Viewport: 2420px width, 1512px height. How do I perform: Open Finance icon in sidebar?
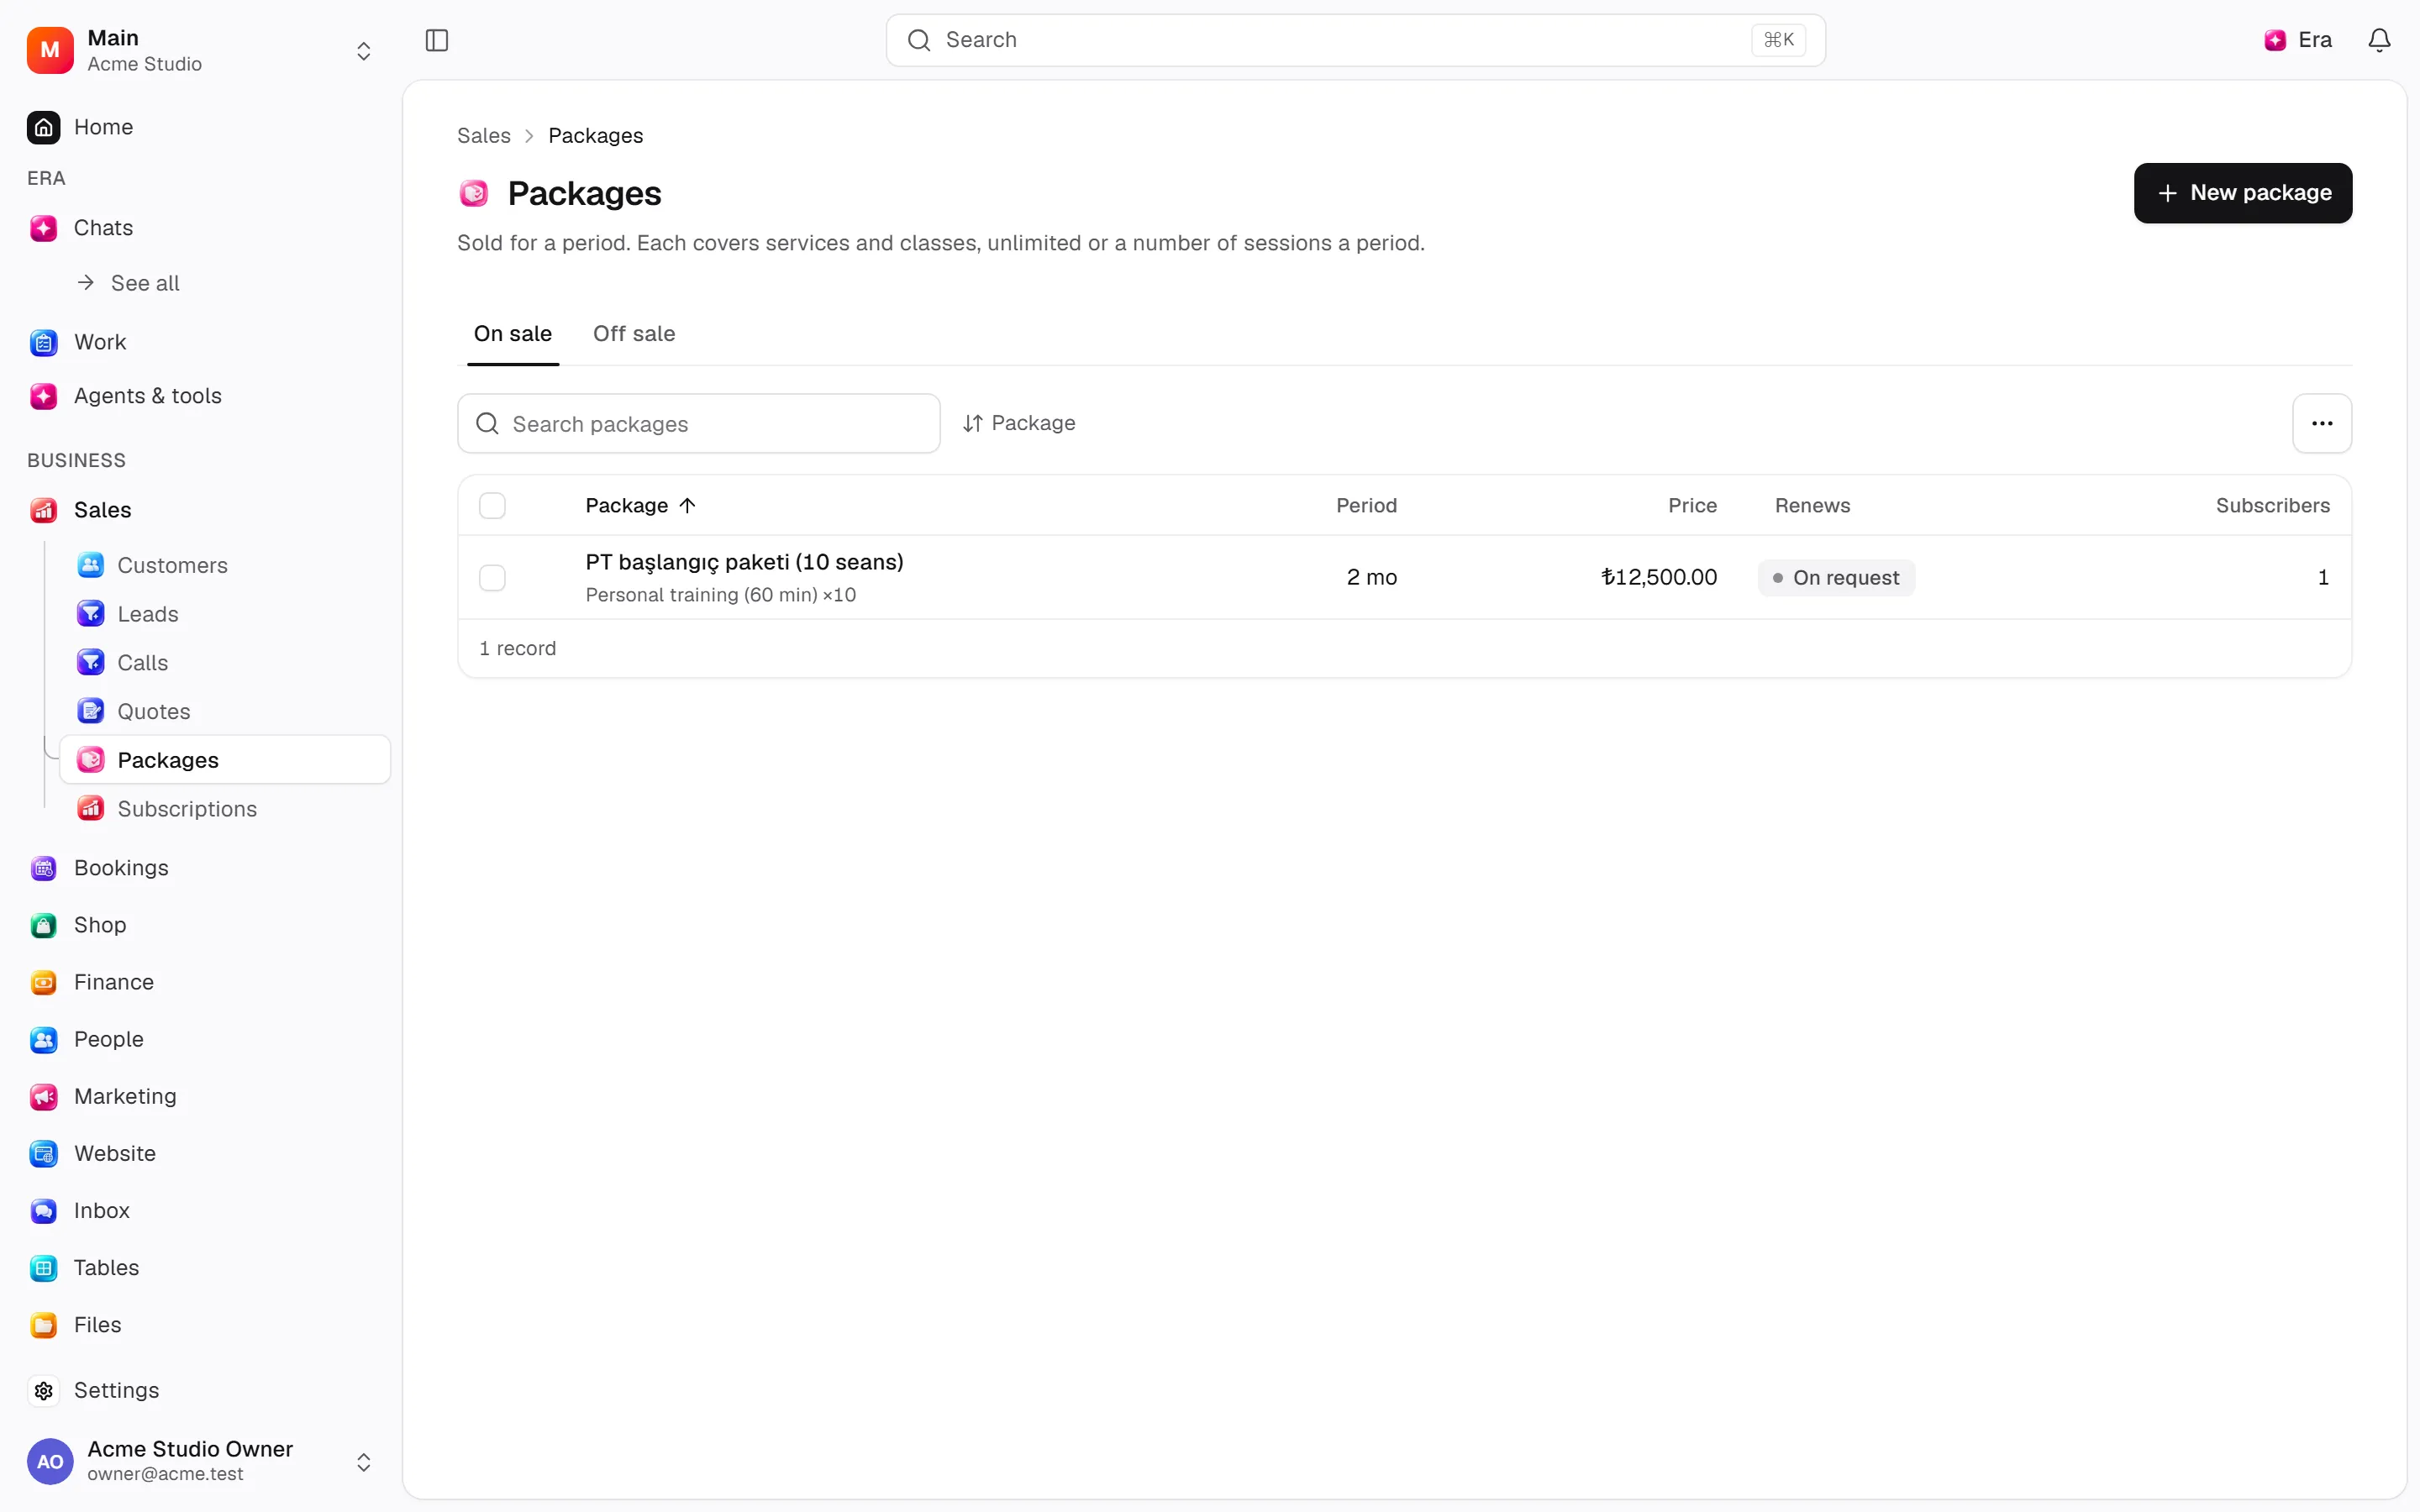pos(43,982)
